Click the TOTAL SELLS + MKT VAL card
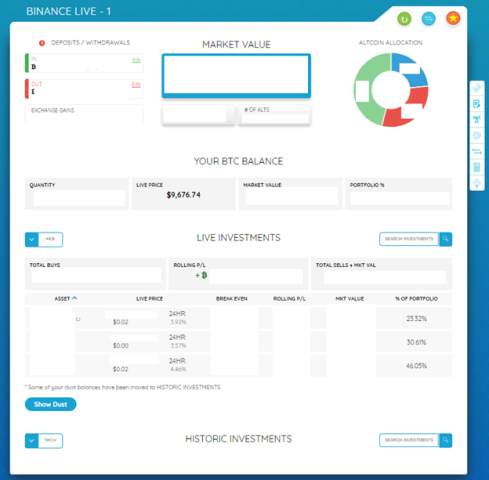Image resolution: width=489 pixels, height=480 pixels. (382, 273)
